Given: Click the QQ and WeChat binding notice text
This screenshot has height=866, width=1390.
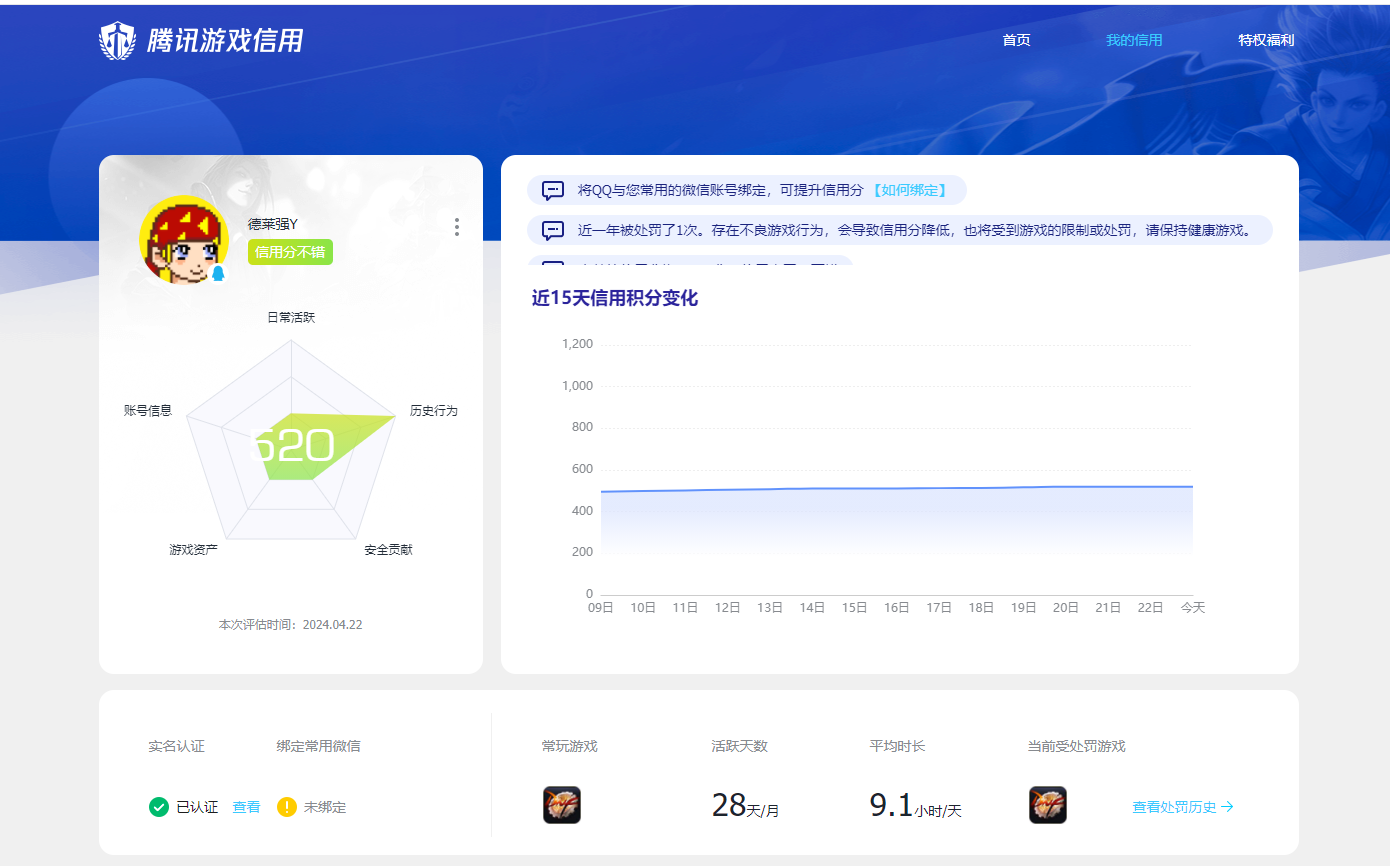Looking at the screenshot, I should 720,190.
